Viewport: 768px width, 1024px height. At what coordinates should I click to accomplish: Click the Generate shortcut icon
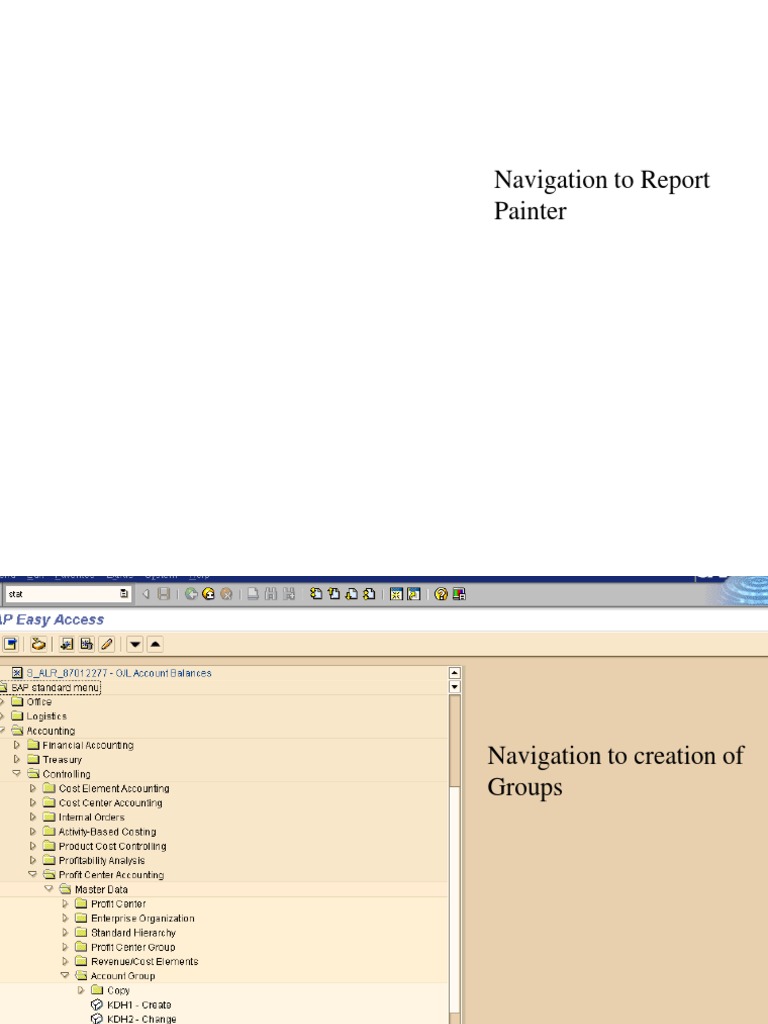(x=413, y=594)
